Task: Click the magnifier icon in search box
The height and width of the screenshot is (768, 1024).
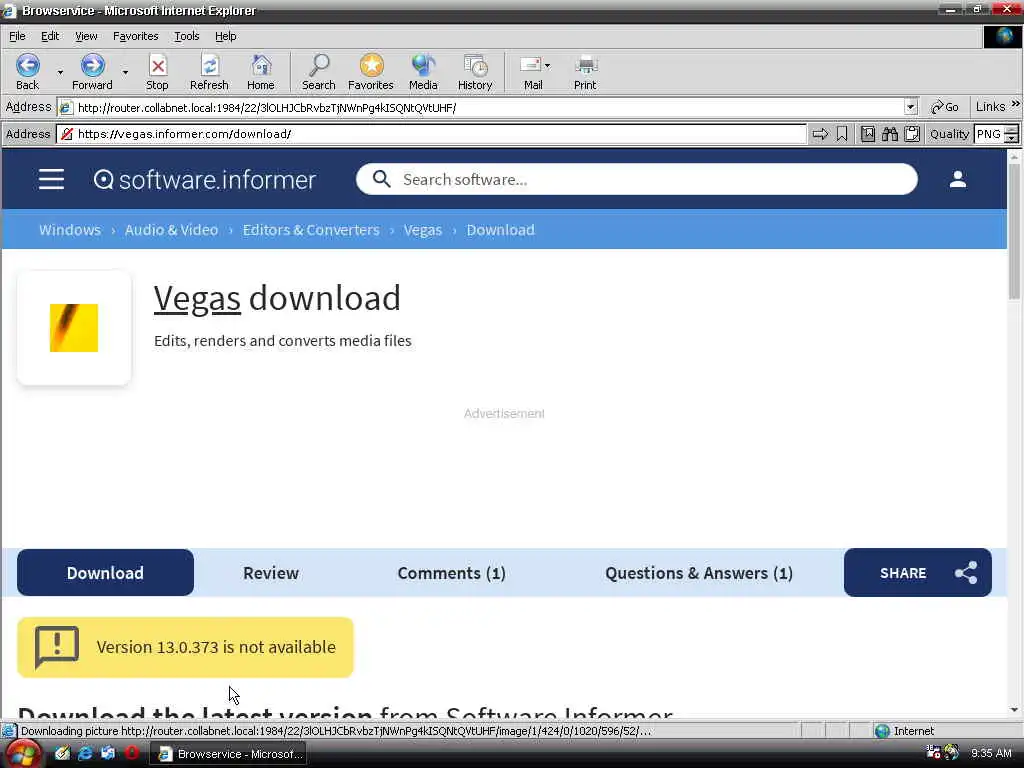Action: point(381,179)
